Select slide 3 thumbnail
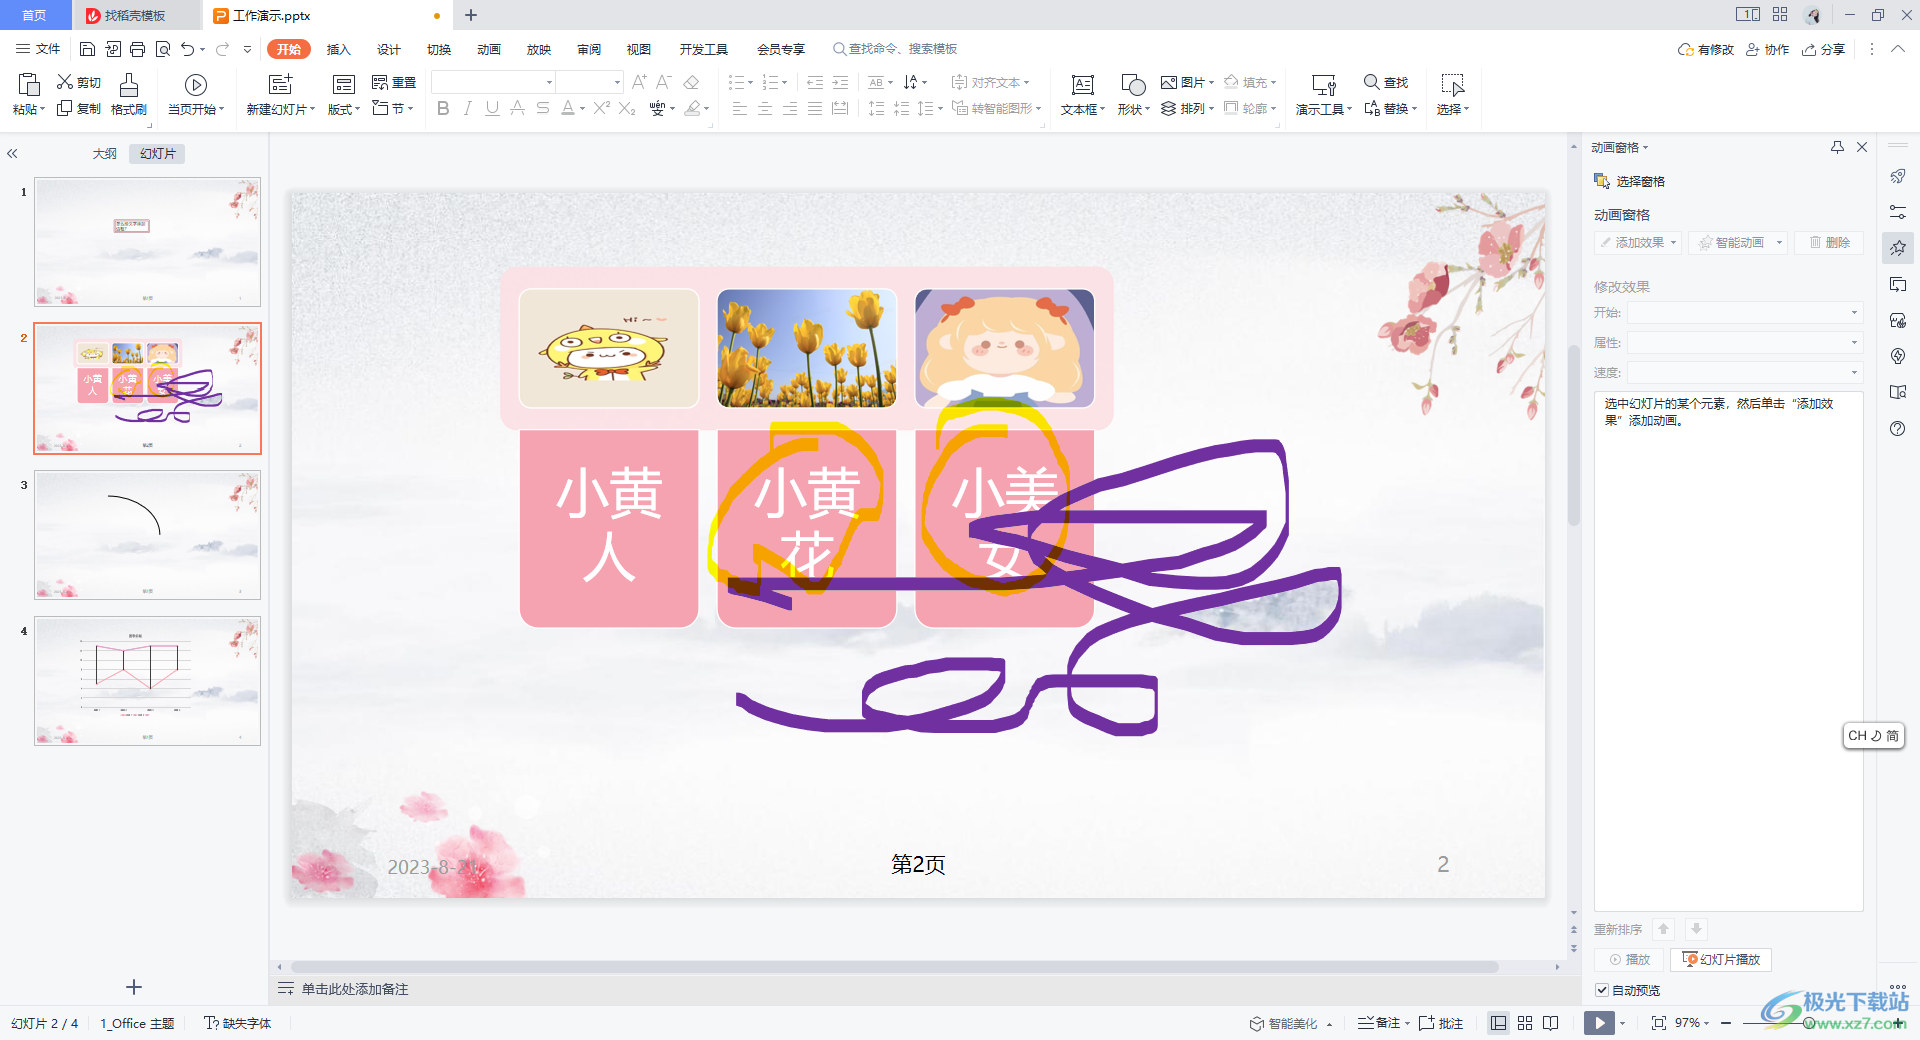The image size is (1920, 1040). click(x=148, y=535)
